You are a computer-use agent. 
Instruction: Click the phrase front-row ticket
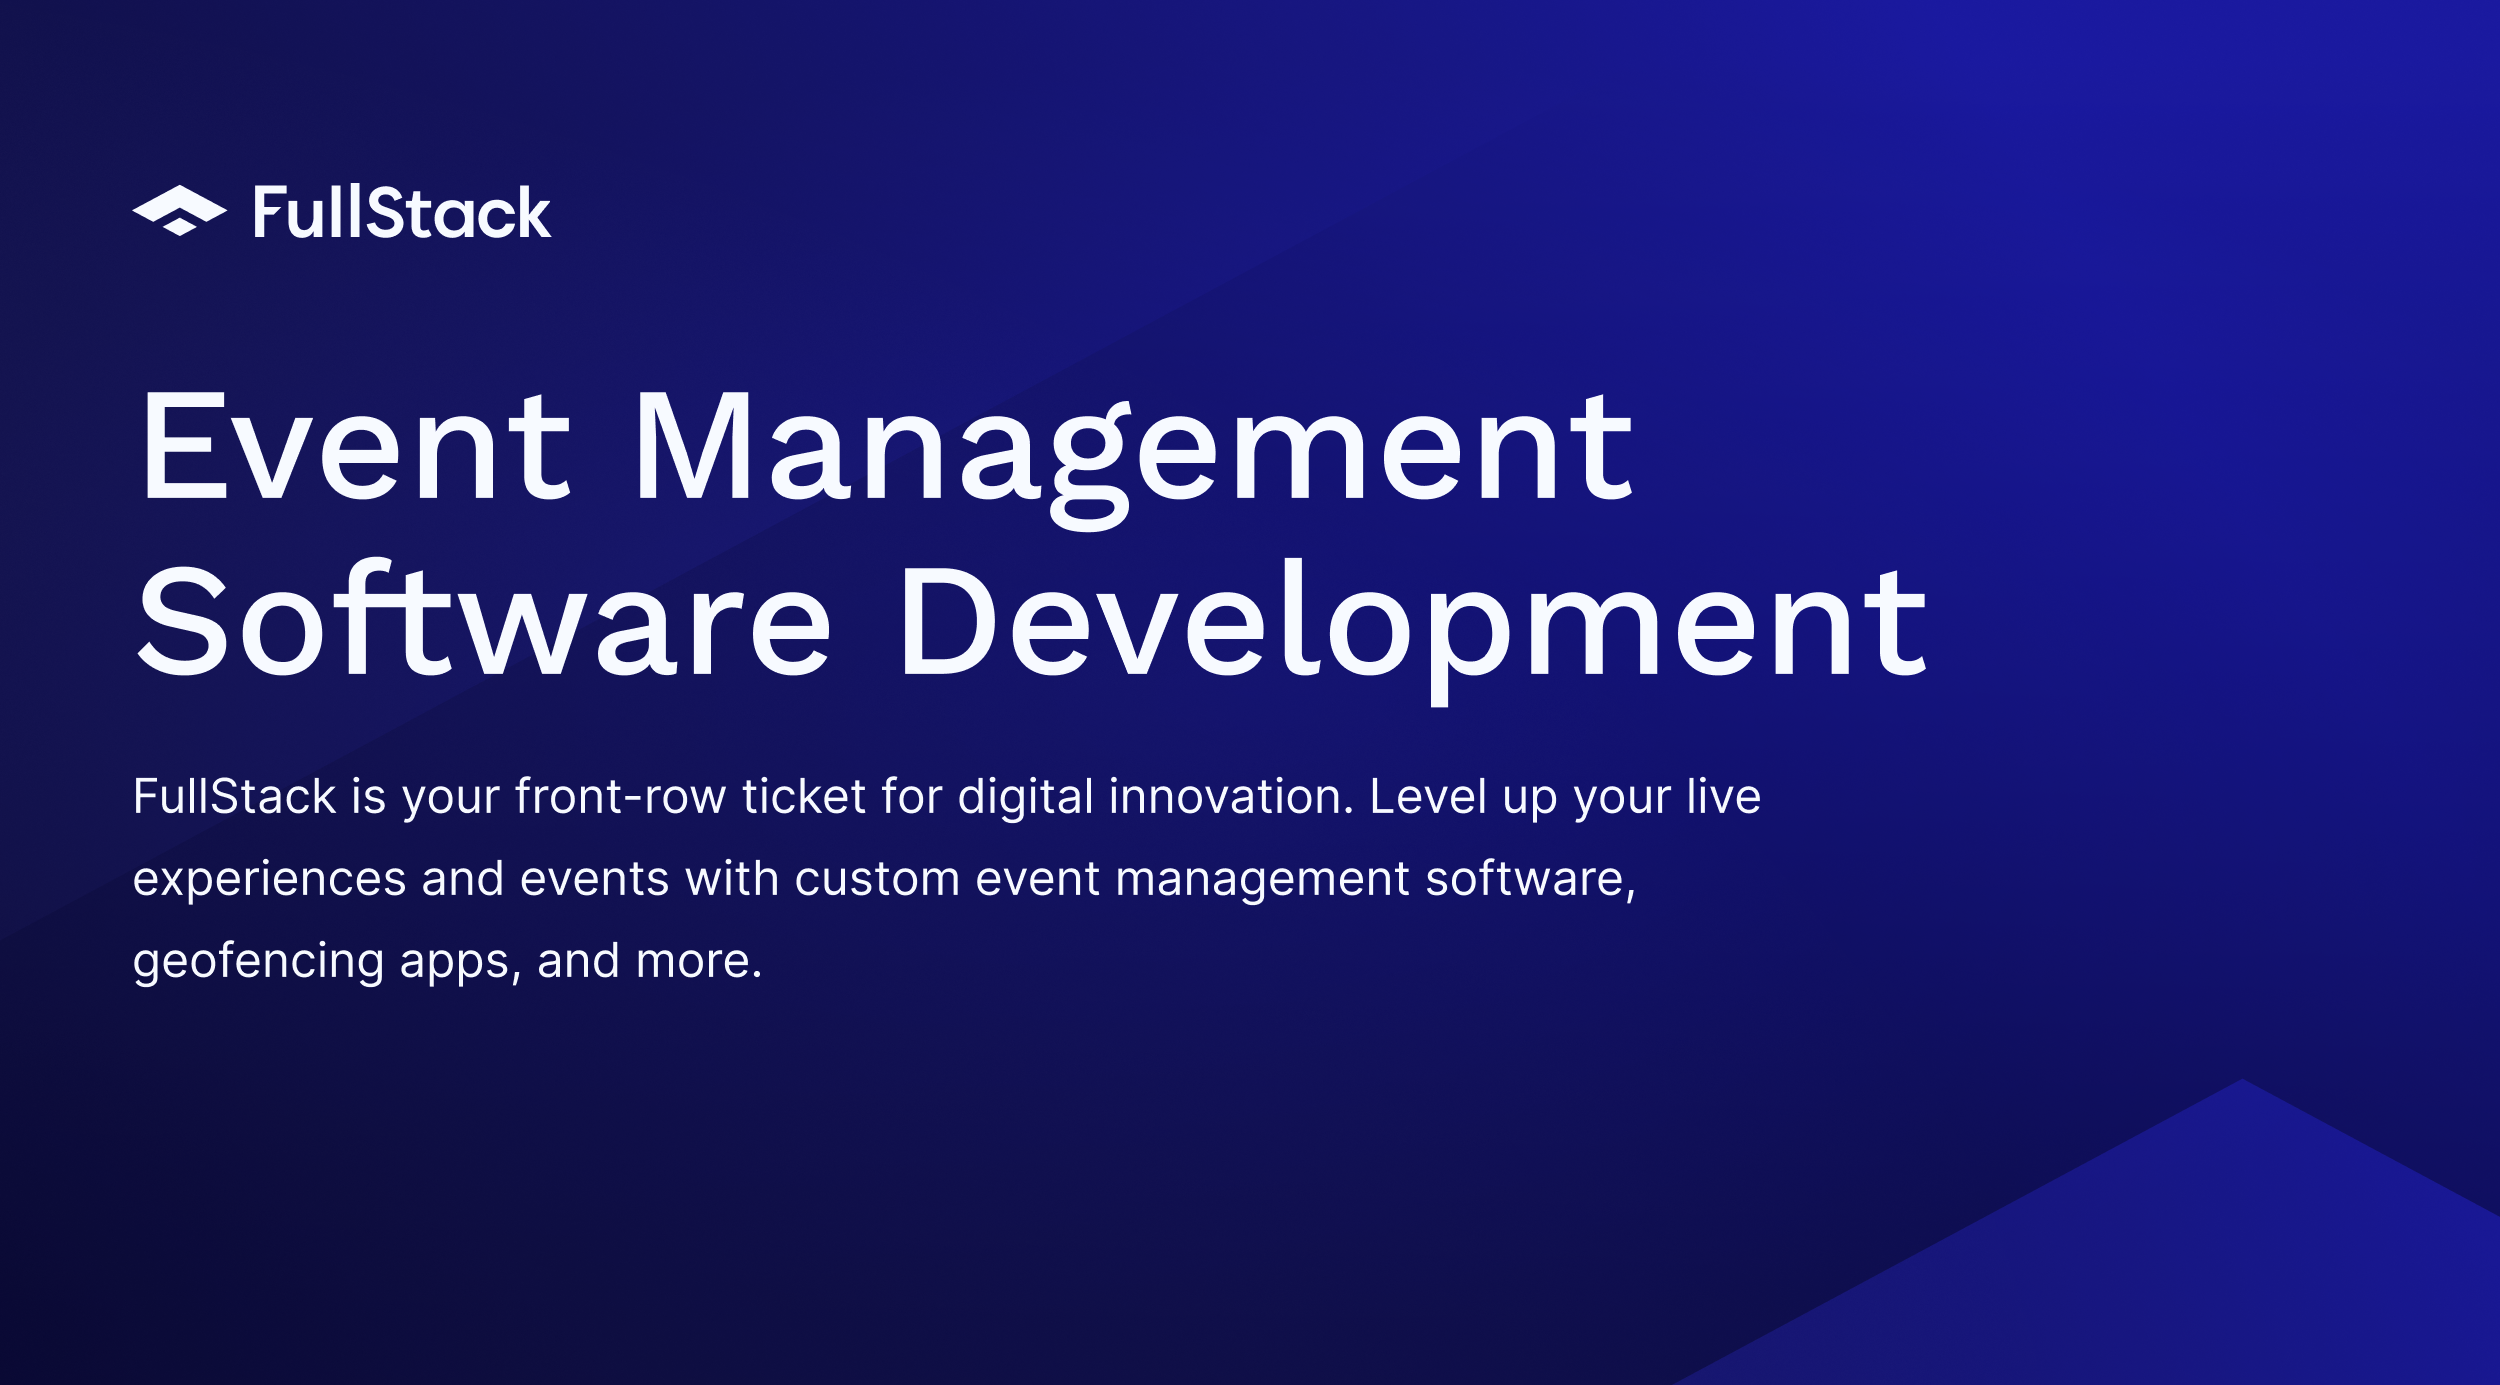click(690, 797)
